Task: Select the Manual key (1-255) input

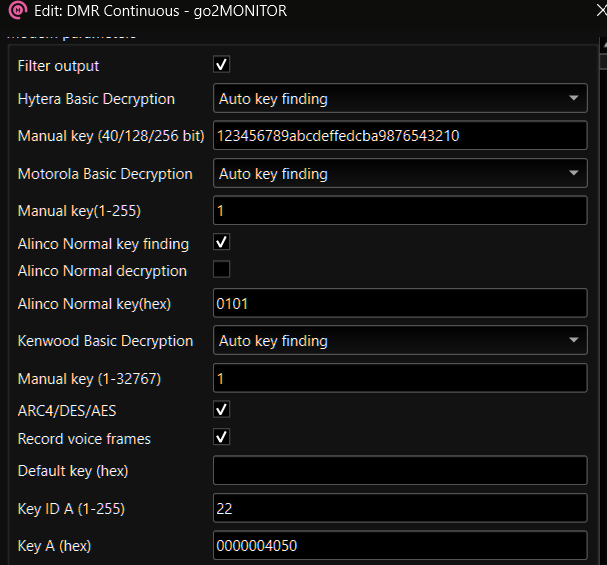Action: pyautogui.click(x=400, y=211)
